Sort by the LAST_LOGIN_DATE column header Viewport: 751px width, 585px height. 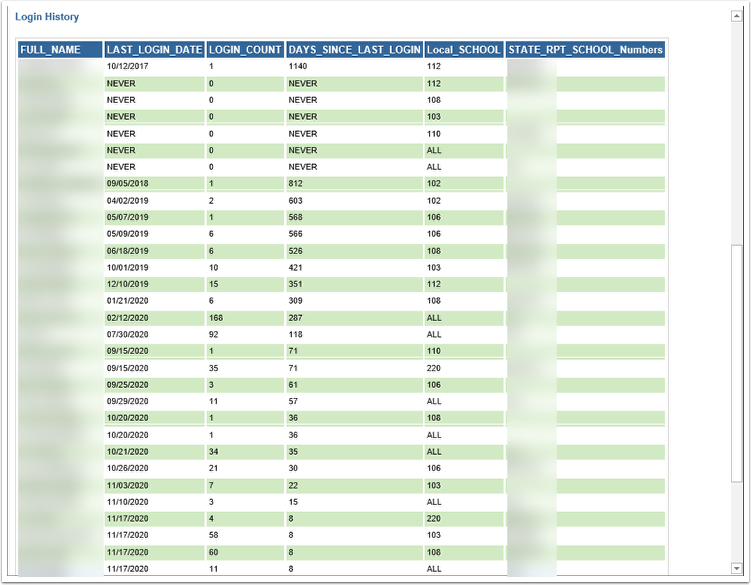pos(155,50)
